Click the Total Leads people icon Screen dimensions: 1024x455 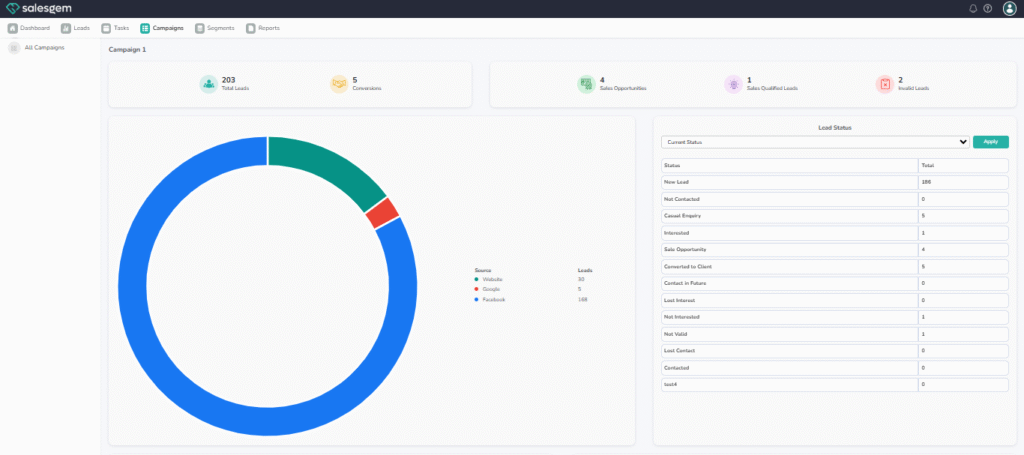(x=208, y=84)
